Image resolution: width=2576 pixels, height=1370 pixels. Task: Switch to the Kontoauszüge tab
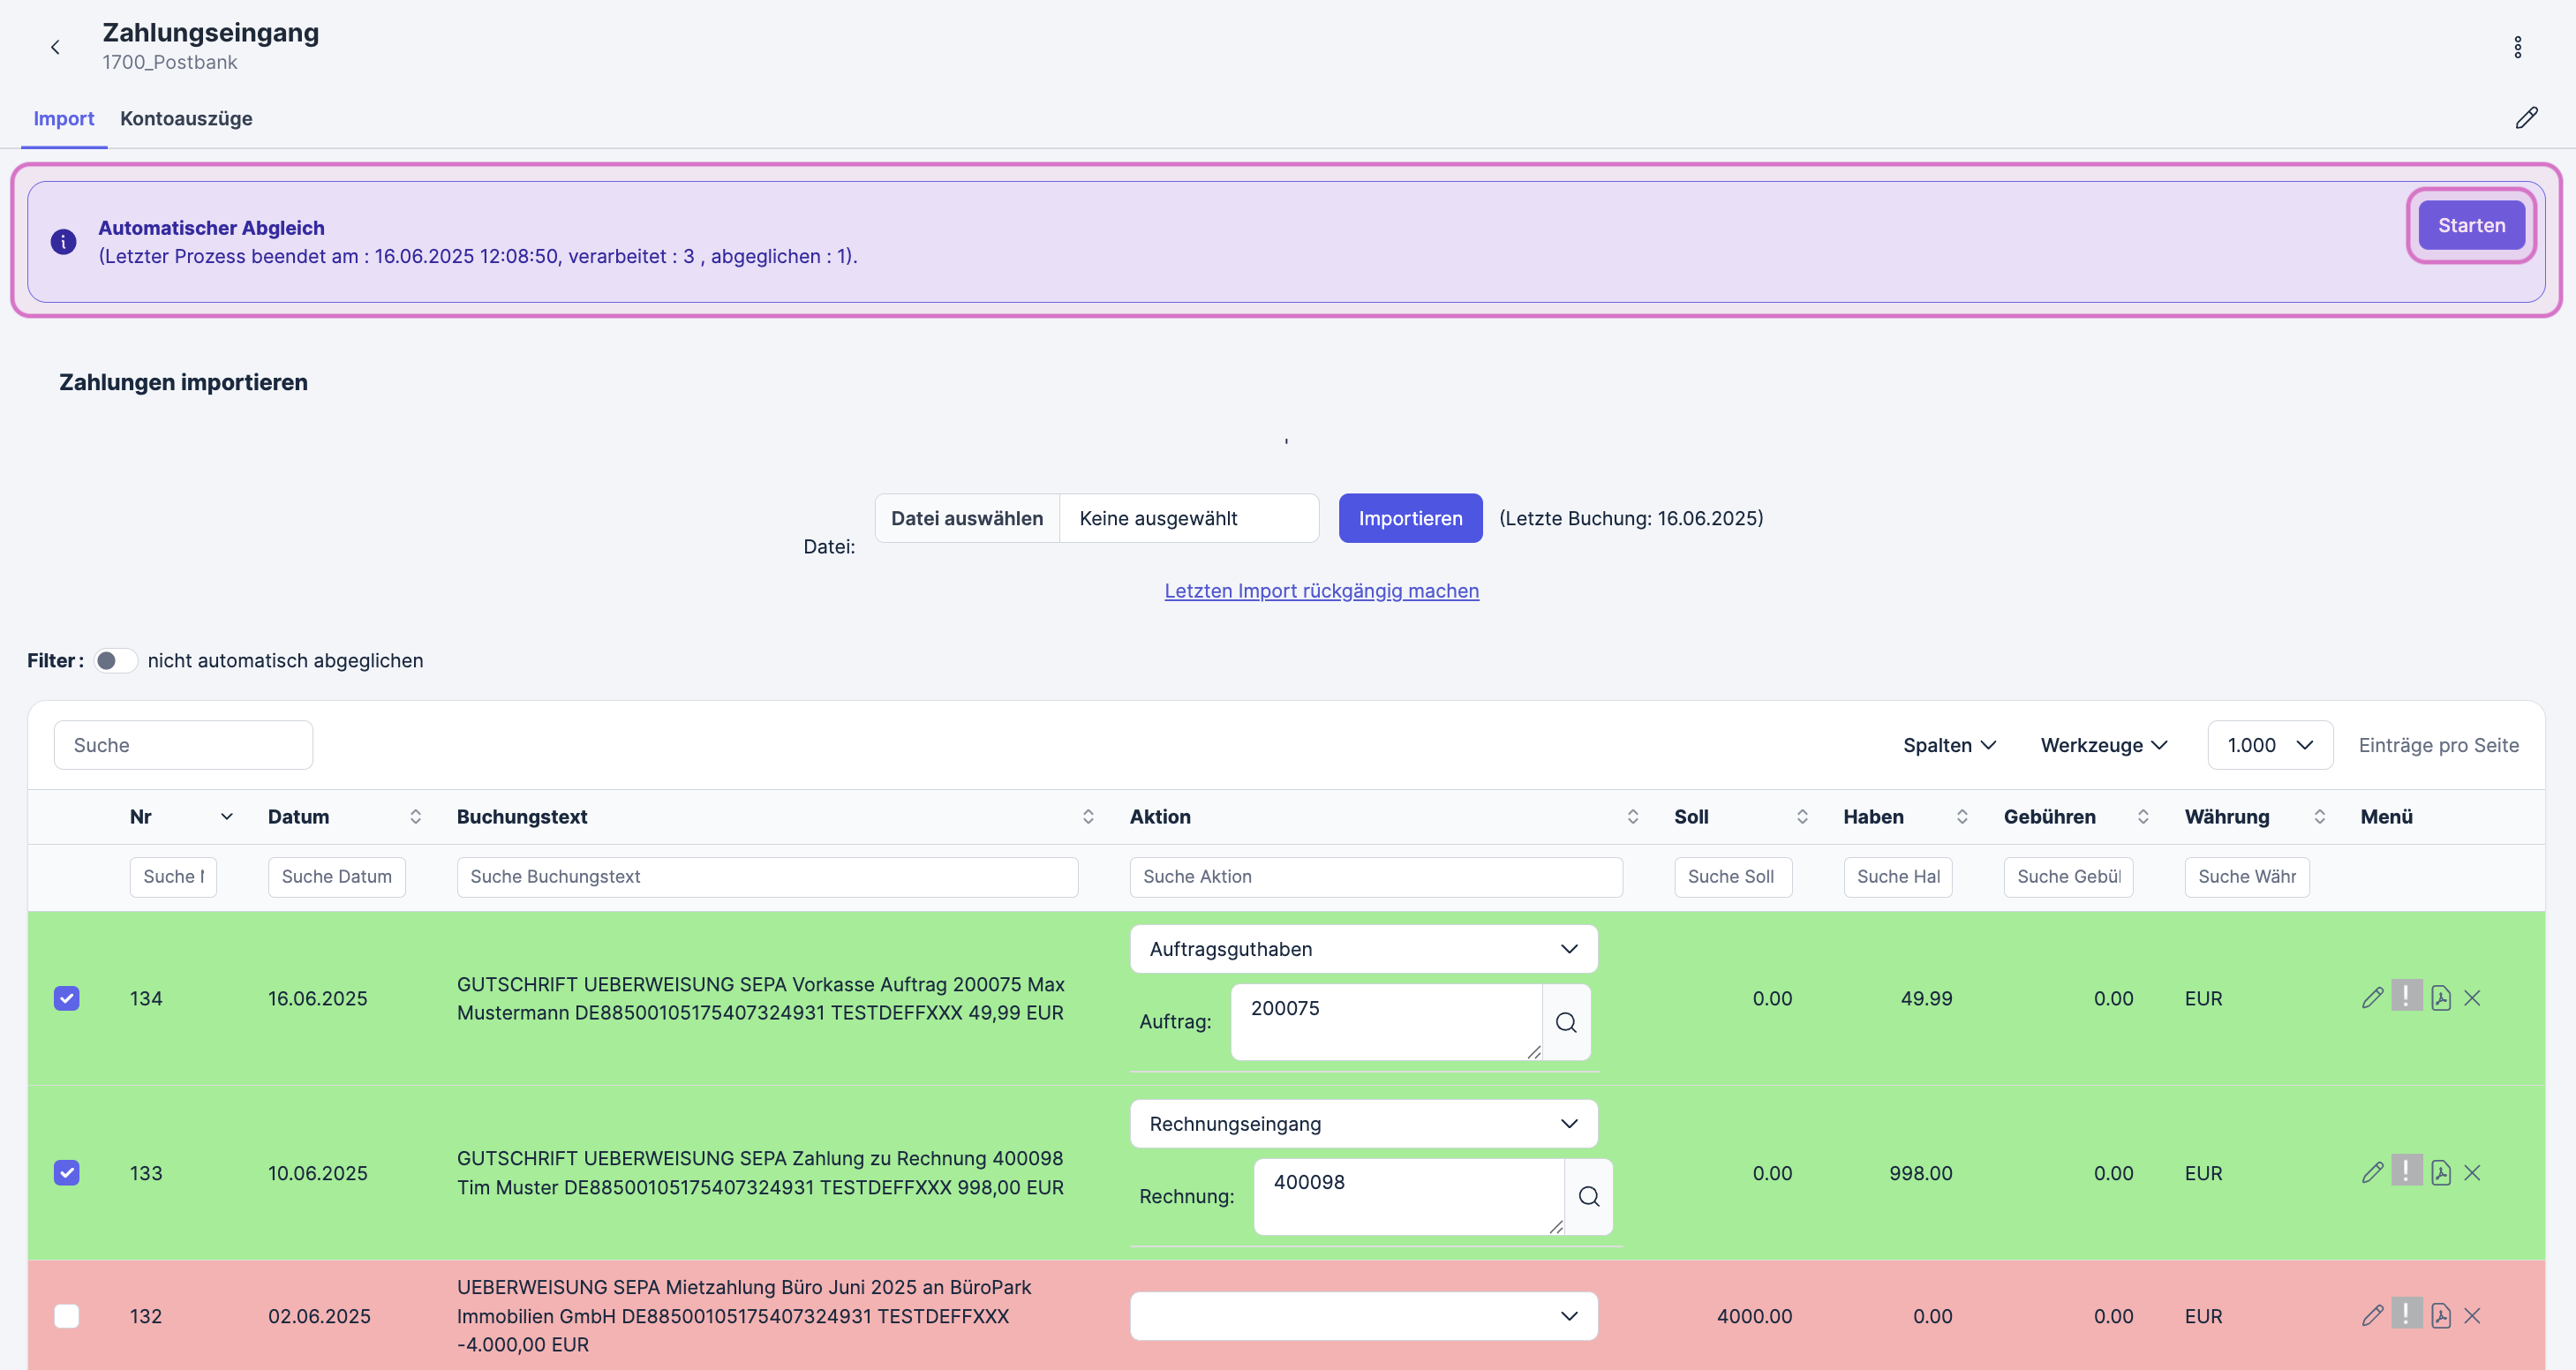(186, 118)
